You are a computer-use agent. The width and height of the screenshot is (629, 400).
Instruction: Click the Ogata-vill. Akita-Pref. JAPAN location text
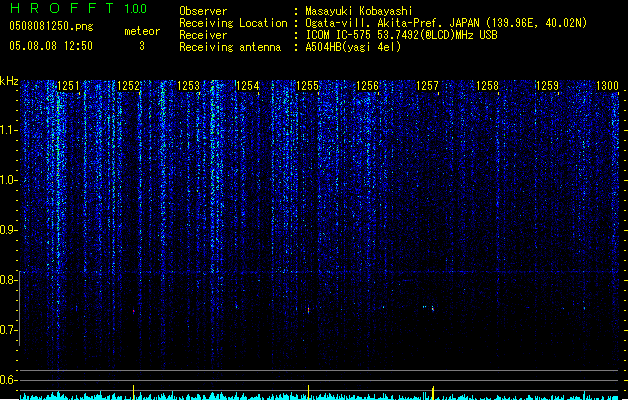click(x=446, y=23)
